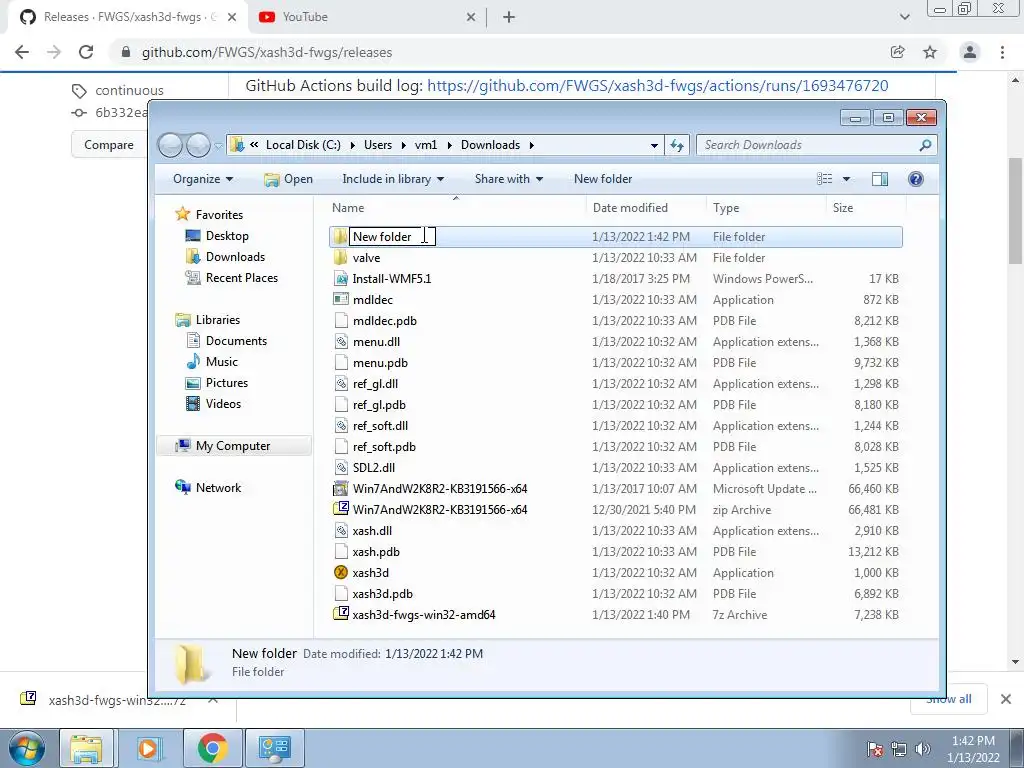Click the Chrome icon in the taskbar

point(212,748)
